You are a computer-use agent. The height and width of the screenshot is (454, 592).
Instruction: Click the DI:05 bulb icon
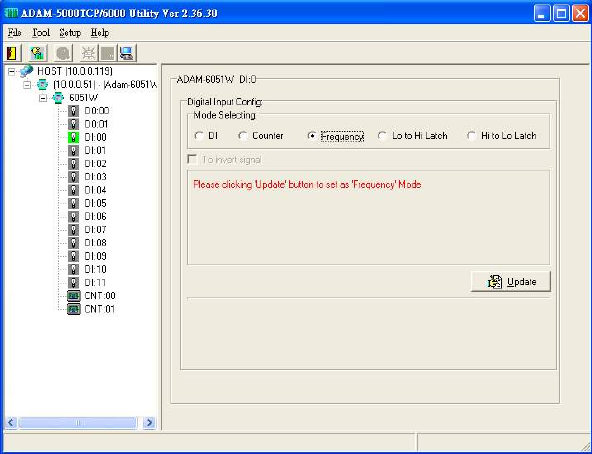[x=73, y=204]
